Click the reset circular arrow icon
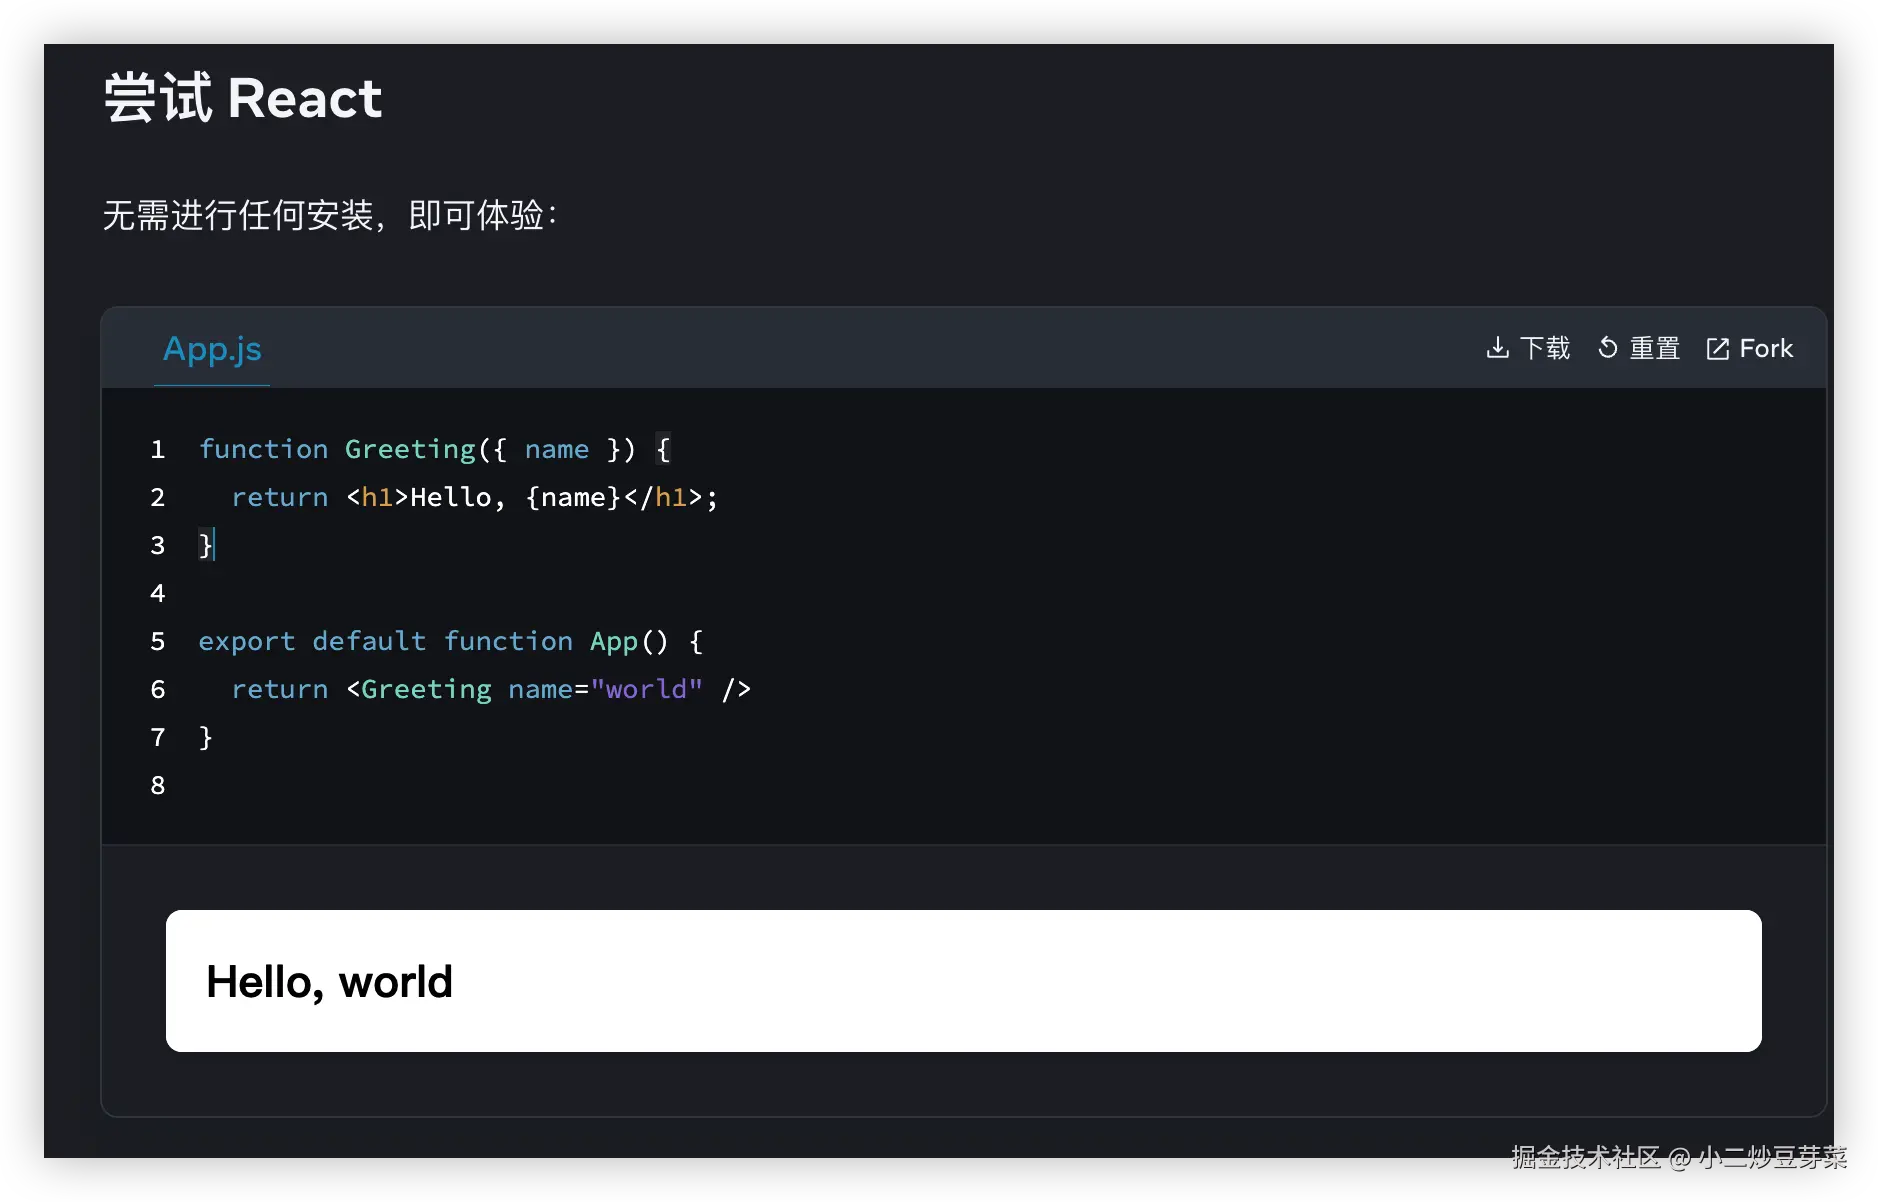The width and height of the screenshot is (1878, 1202). [x=1608, y=348]
